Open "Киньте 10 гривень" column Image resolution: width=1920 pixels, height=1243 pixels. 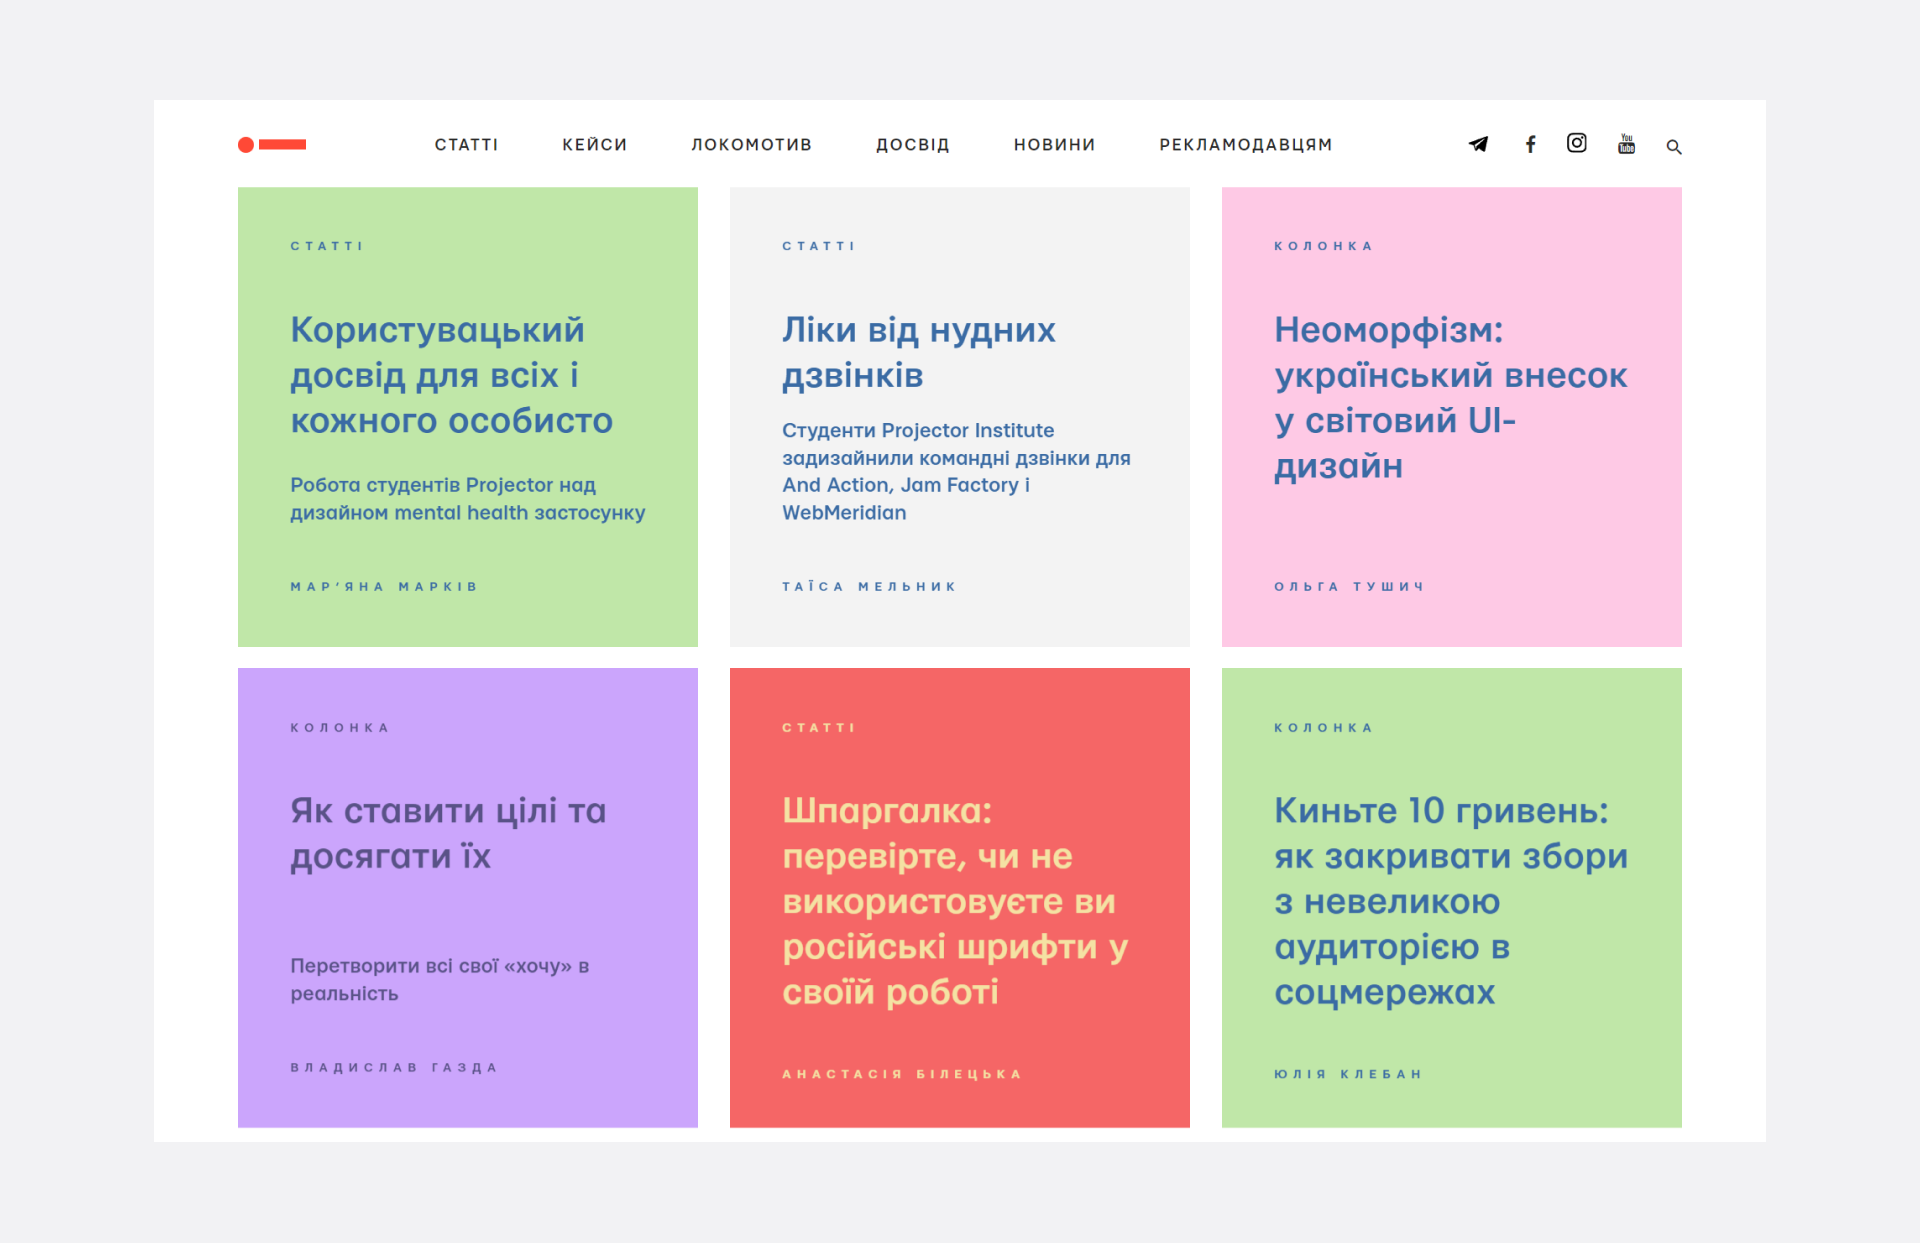(1450, 900)
